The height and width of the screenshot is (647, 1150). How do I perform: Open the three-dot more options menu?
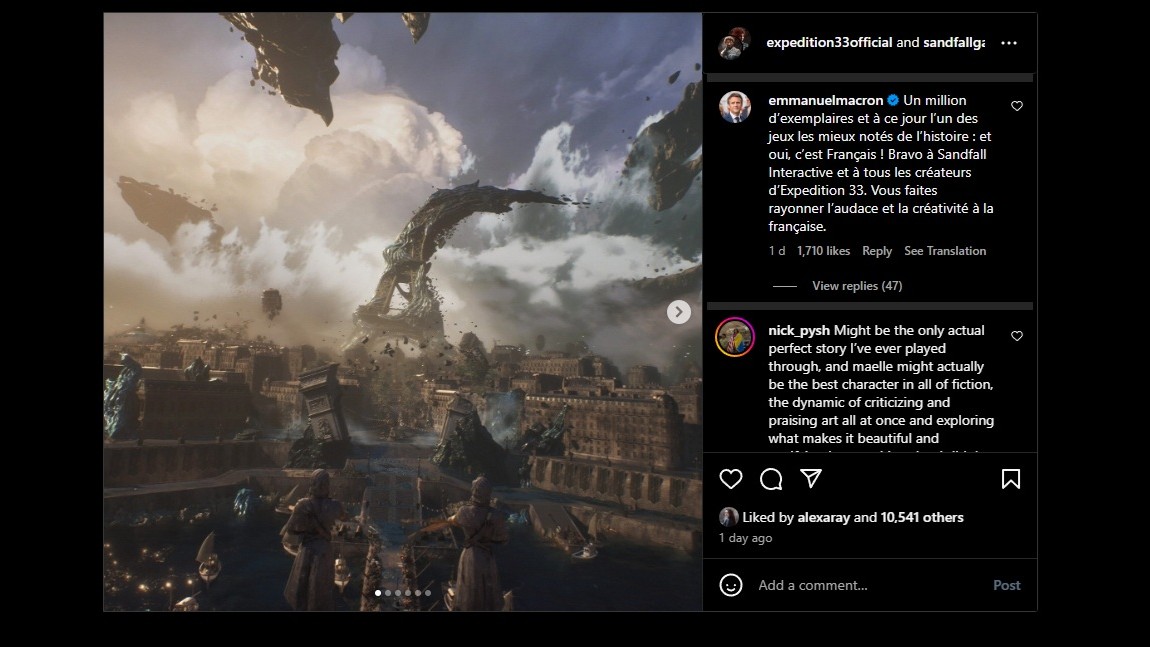1009,43
